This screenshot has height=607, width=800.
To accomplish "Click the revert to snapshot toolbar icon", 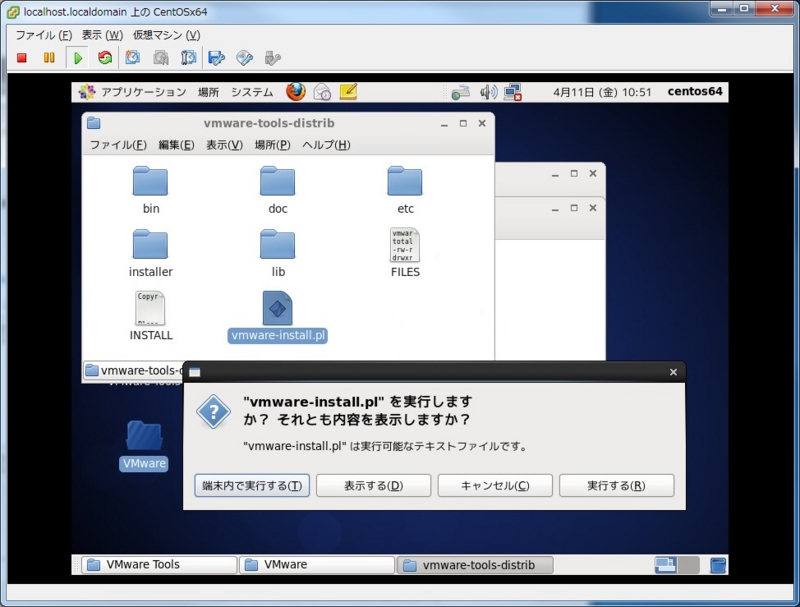I will pyautogui.click(x=161, y=58).
